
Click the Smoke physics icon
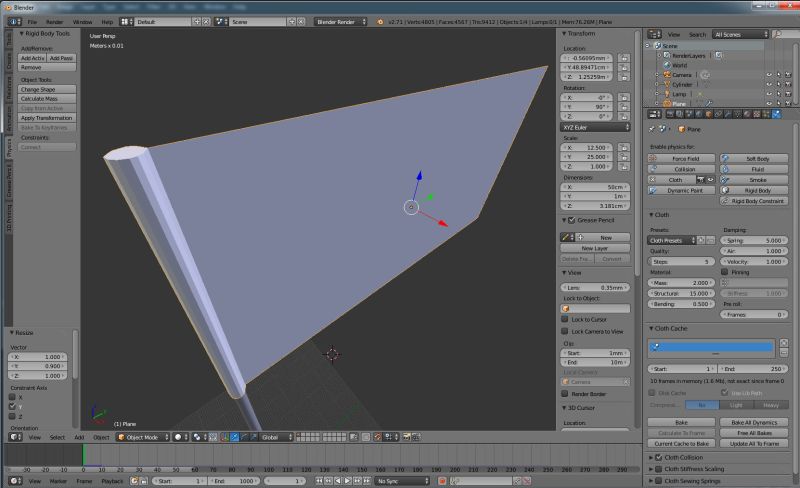[725, 180]
